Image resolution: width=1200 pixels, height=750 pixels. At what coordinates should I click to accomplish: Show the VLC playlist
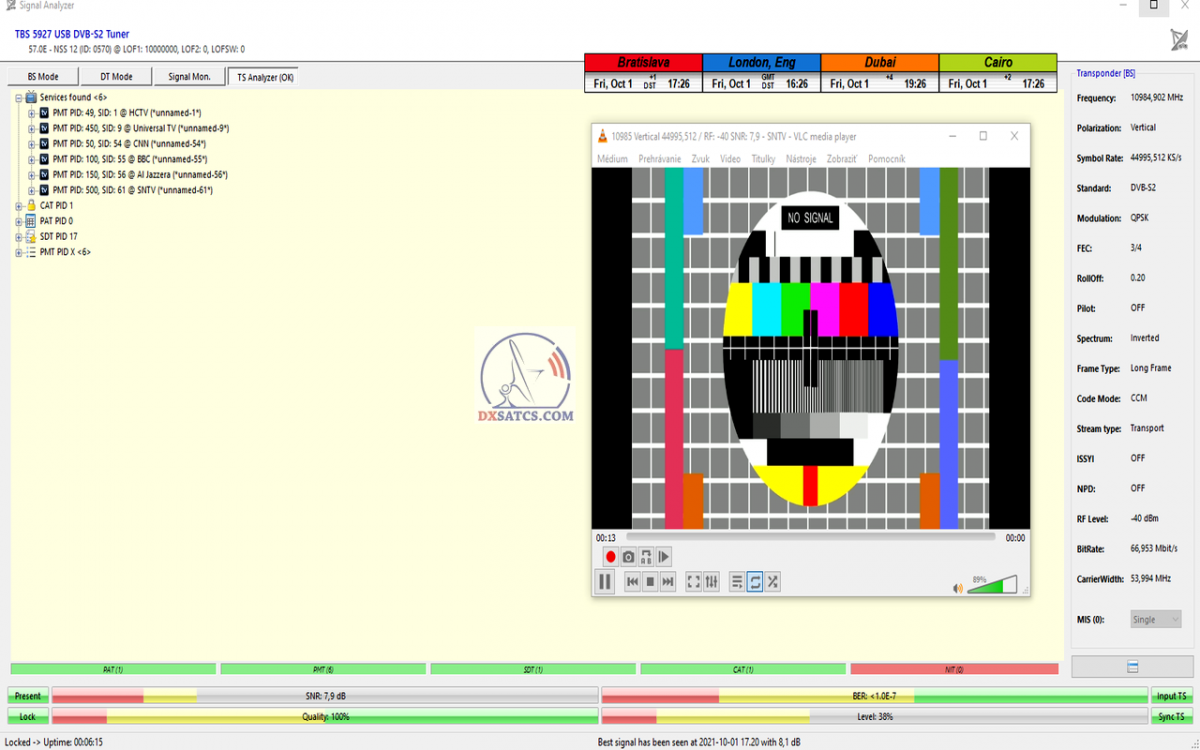[737, 582]
